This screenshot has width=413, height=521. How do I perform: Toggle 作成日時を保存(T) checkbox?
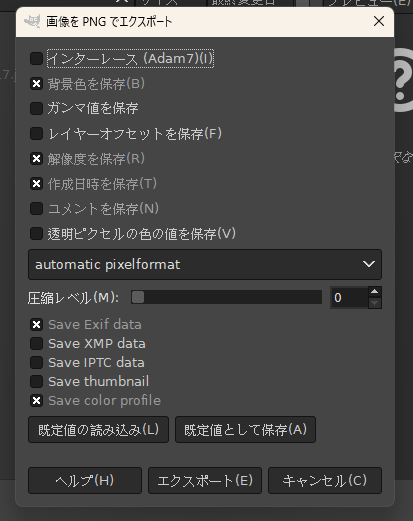coord(36,184)
